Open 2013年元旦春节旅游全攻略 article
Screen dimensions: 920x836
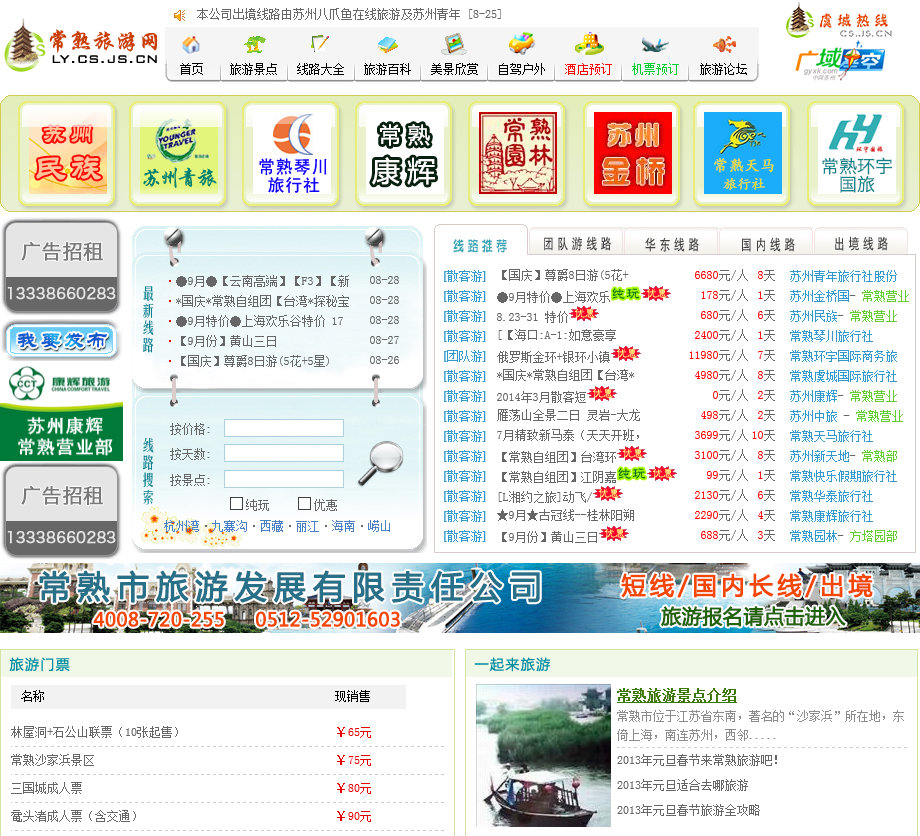click(x=688, y=810)
